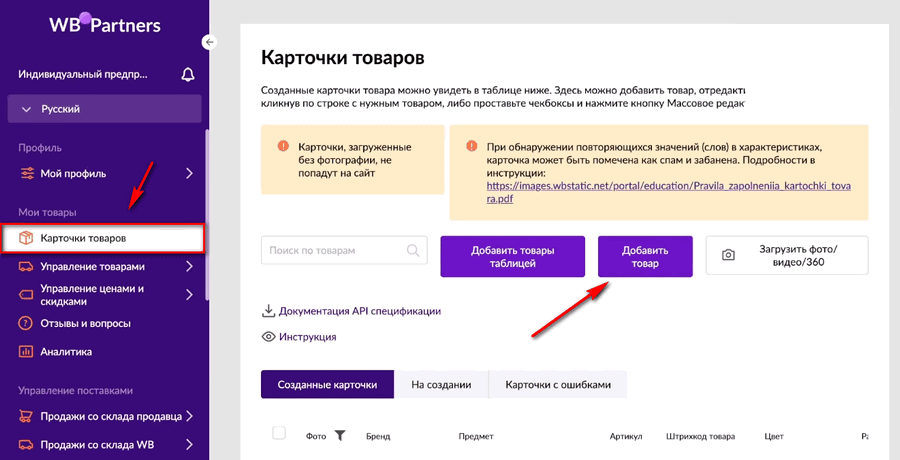Click the Отзывы и вопросы question icon
This screenshot has width=900, height=460.
26,324
